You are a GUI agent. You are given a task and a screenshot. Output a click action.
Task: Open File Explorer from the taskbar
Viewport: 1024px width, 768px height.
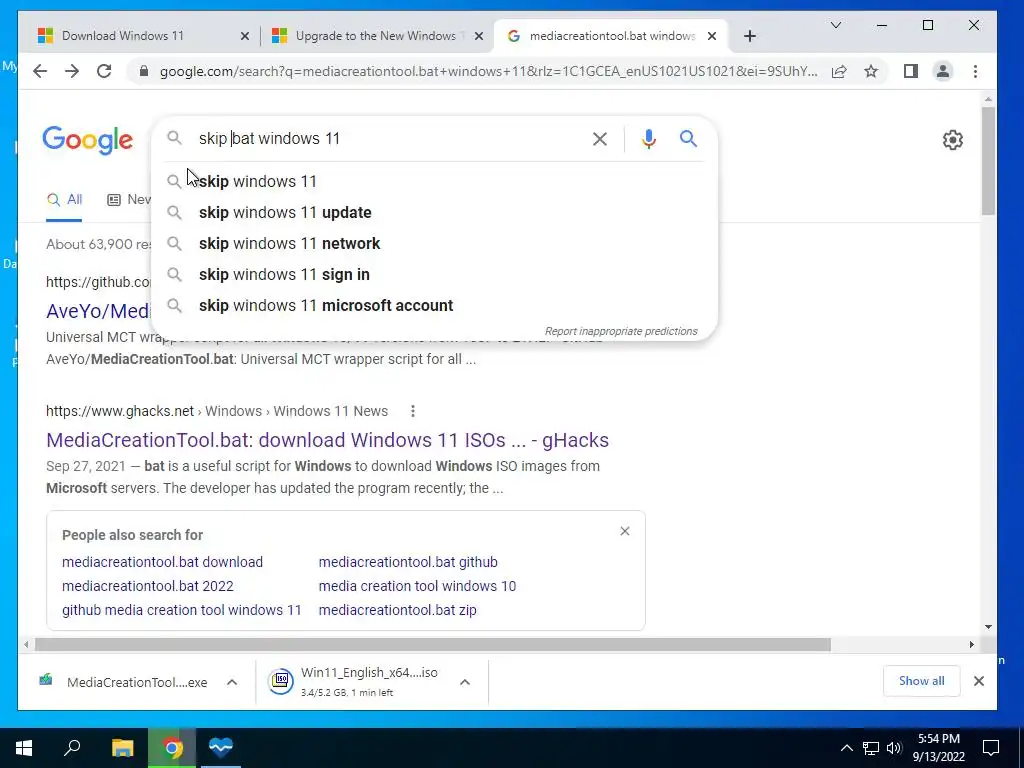click(x=122, y=747)
